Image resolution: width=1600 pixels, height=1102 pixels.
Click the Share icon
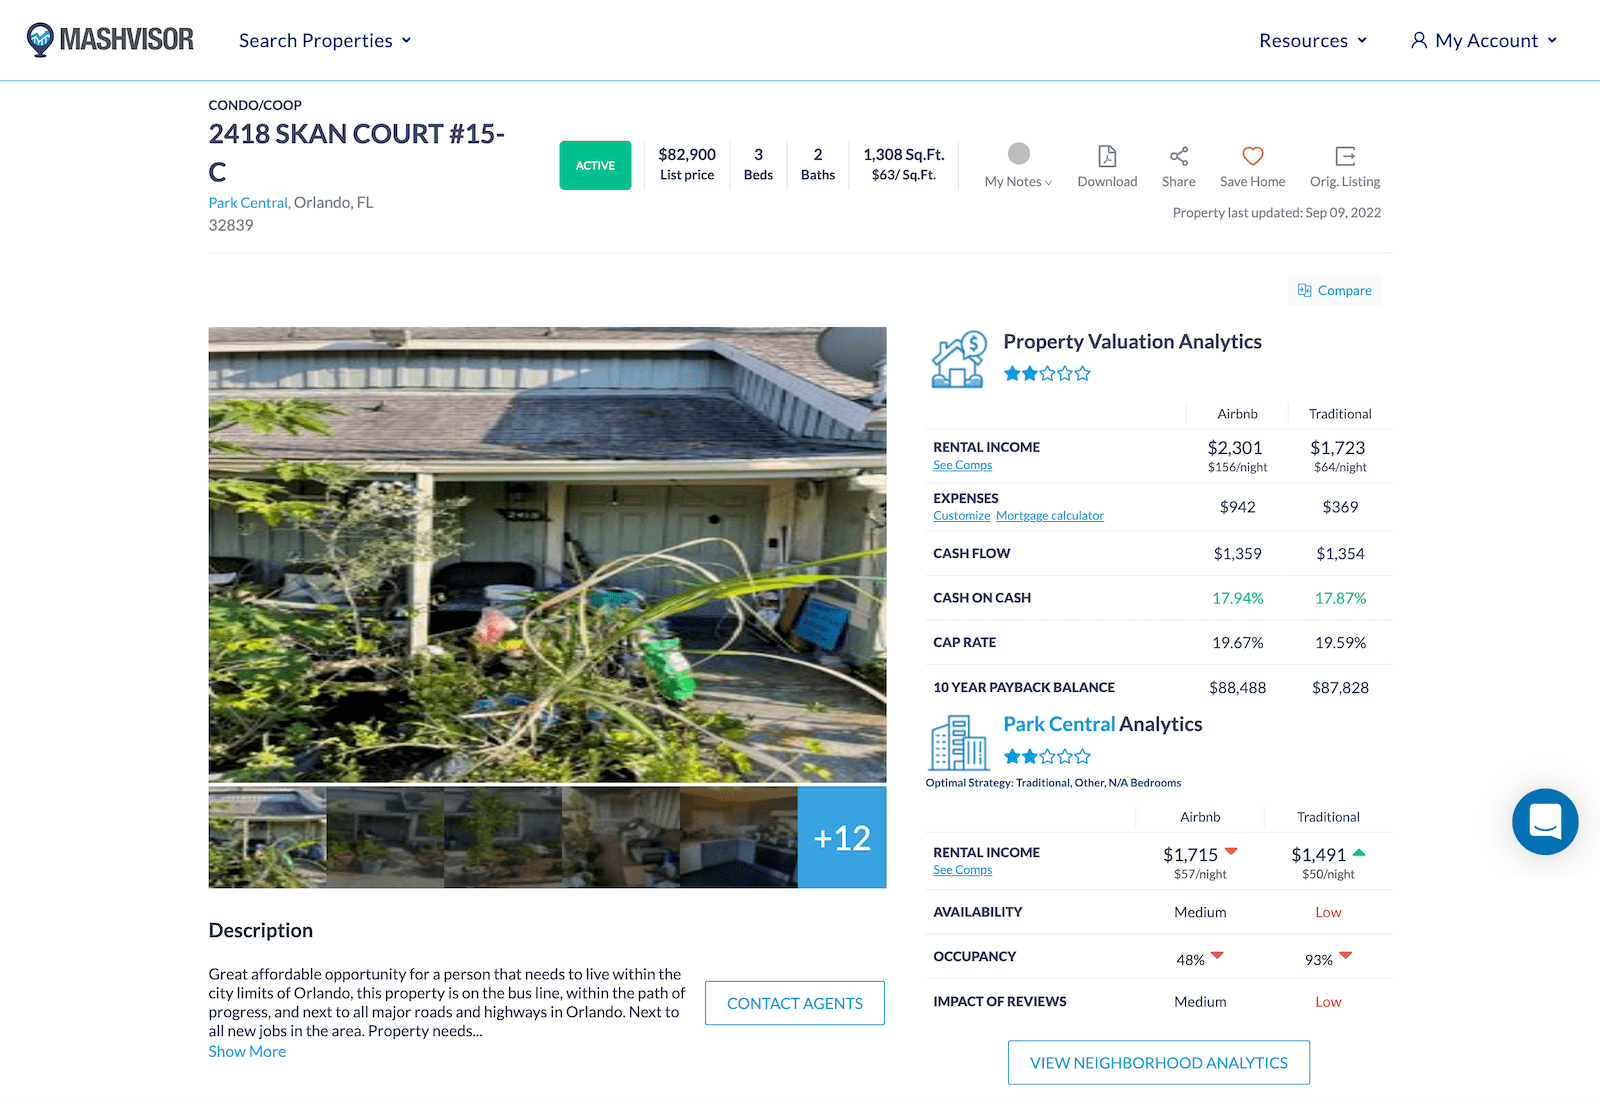(x=1179, y=156)
